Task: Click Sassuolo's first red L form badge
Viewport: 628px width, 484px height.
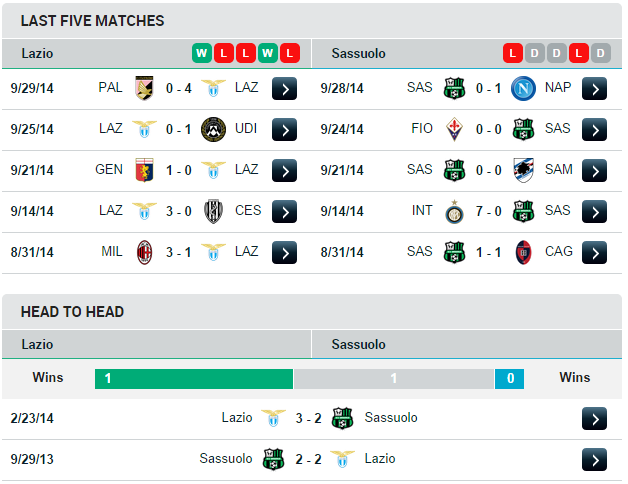Action: click(513, 53)
